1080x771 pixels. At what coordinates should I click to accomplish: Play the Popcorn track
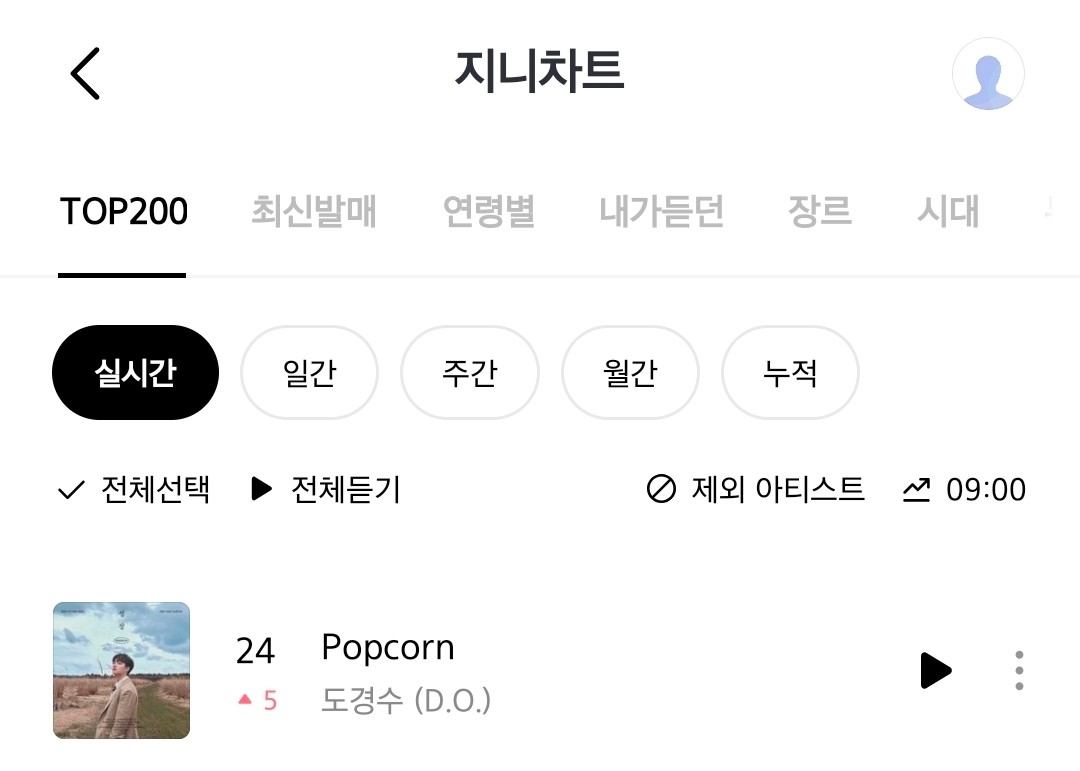coord(935,670)
